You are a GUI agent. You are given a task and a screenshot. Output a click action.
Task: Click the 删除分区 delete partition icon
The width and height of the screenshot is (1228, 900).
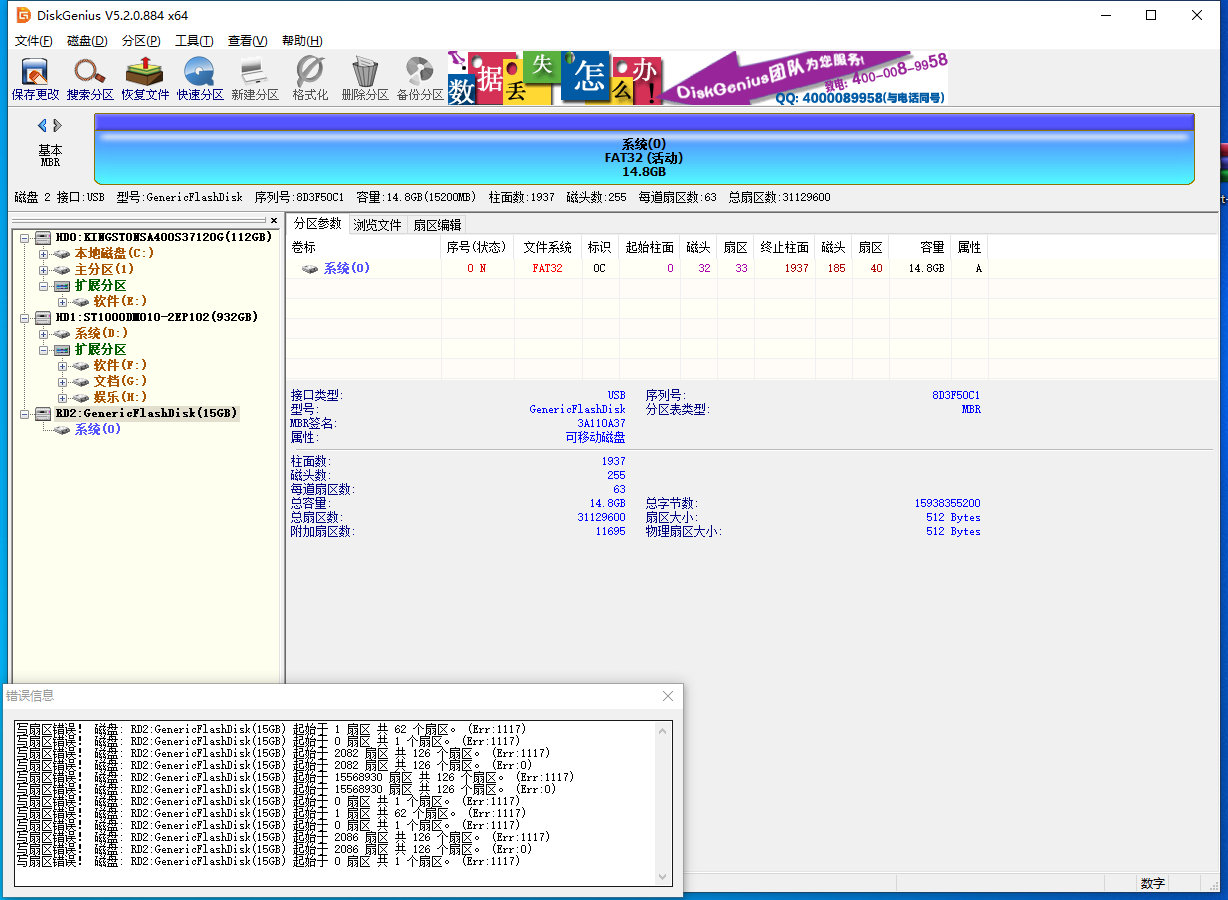tap(365, 79)
